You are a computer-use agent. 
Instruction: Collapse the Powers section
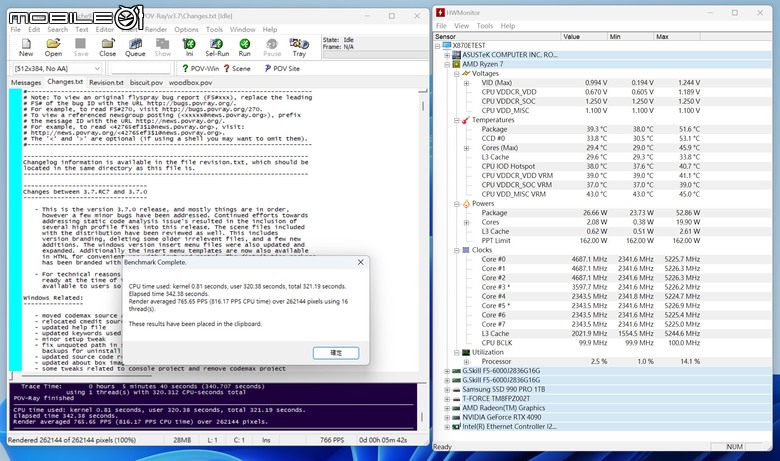click(x=457, y=204)
